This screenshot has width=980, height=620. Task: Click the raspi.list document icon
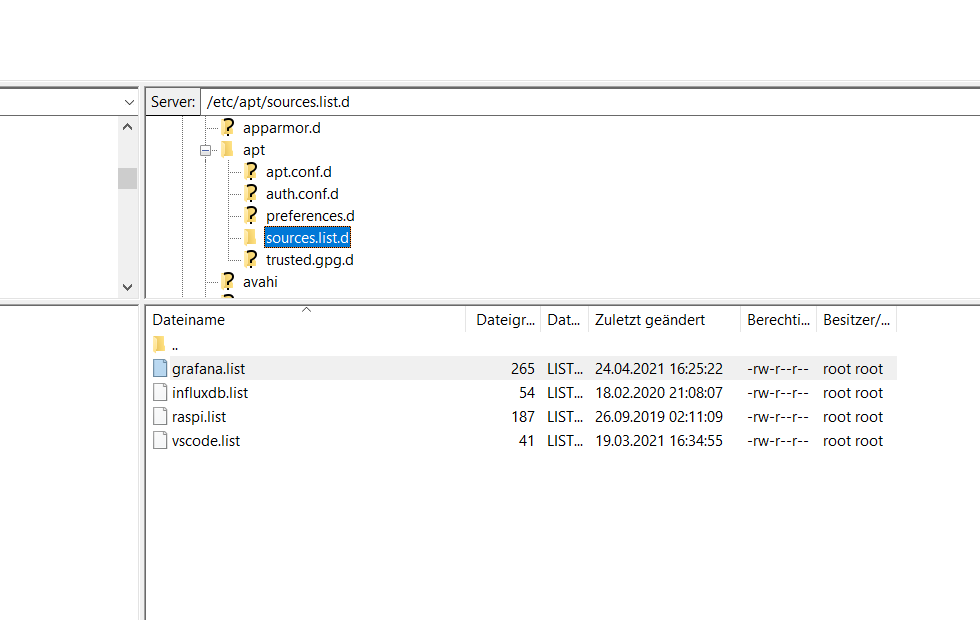tap(159, 416)
